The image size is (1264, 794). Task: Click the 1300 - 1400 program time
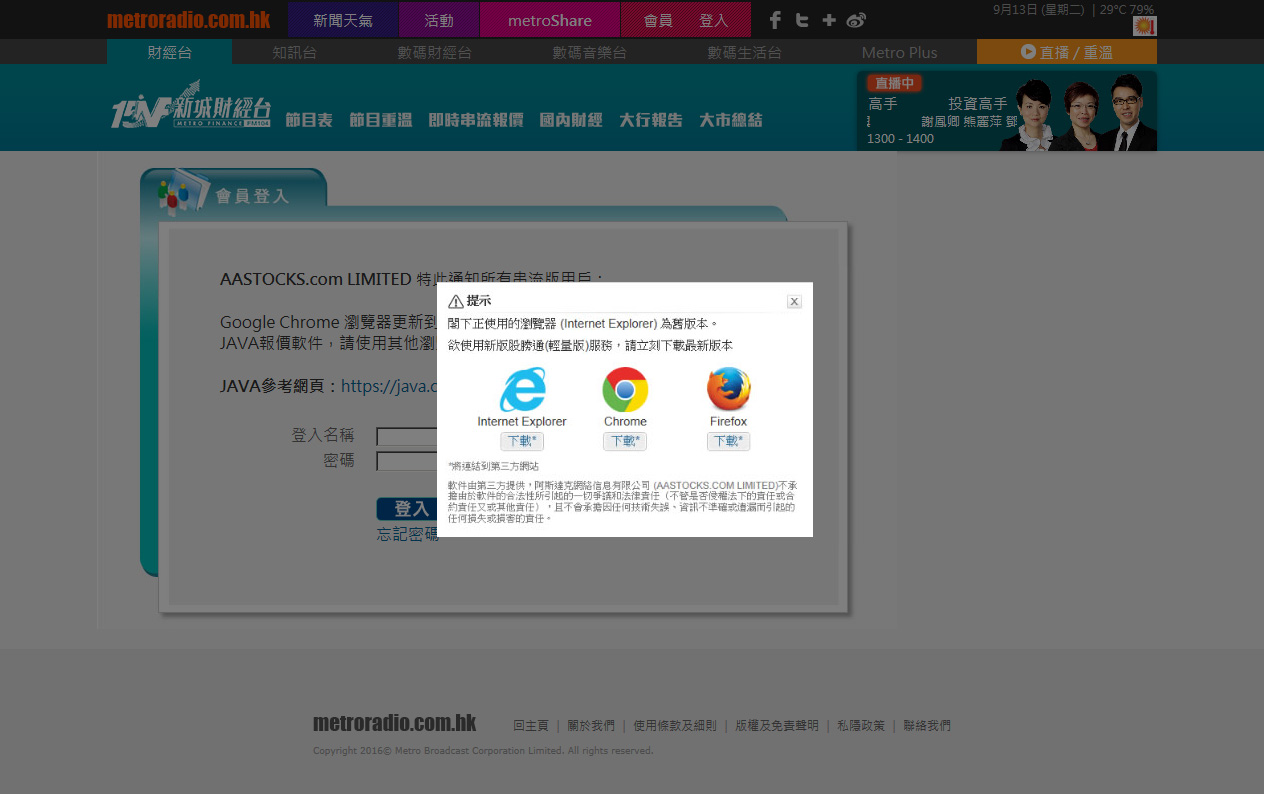[x=900, y=139]
